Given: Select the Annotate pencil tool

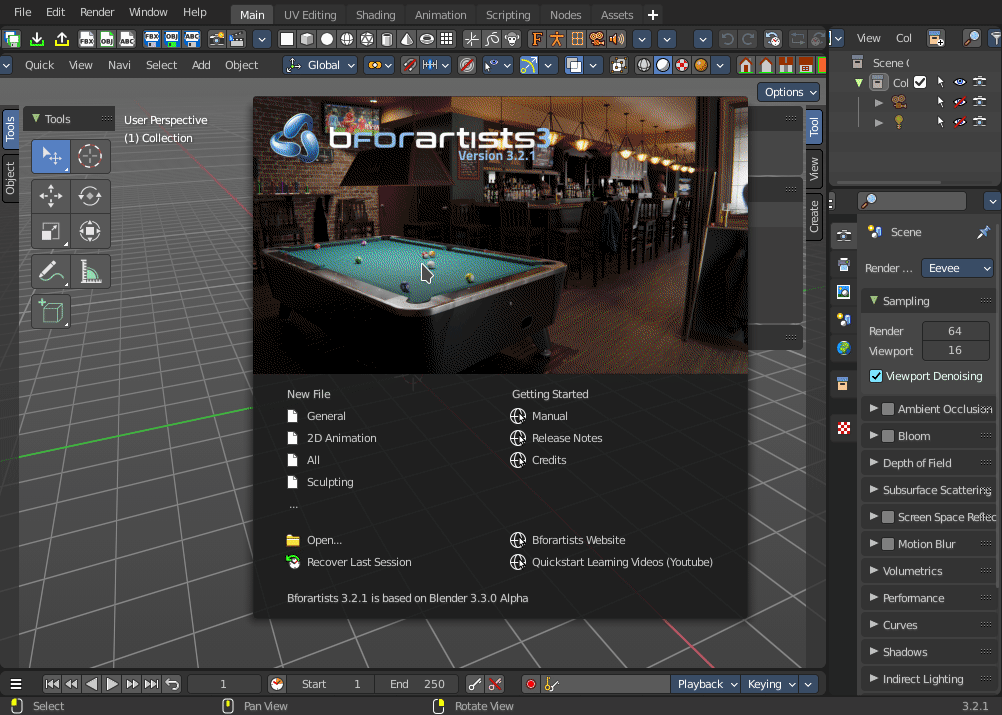Looking at the screenshot, I should click(50, 272).
